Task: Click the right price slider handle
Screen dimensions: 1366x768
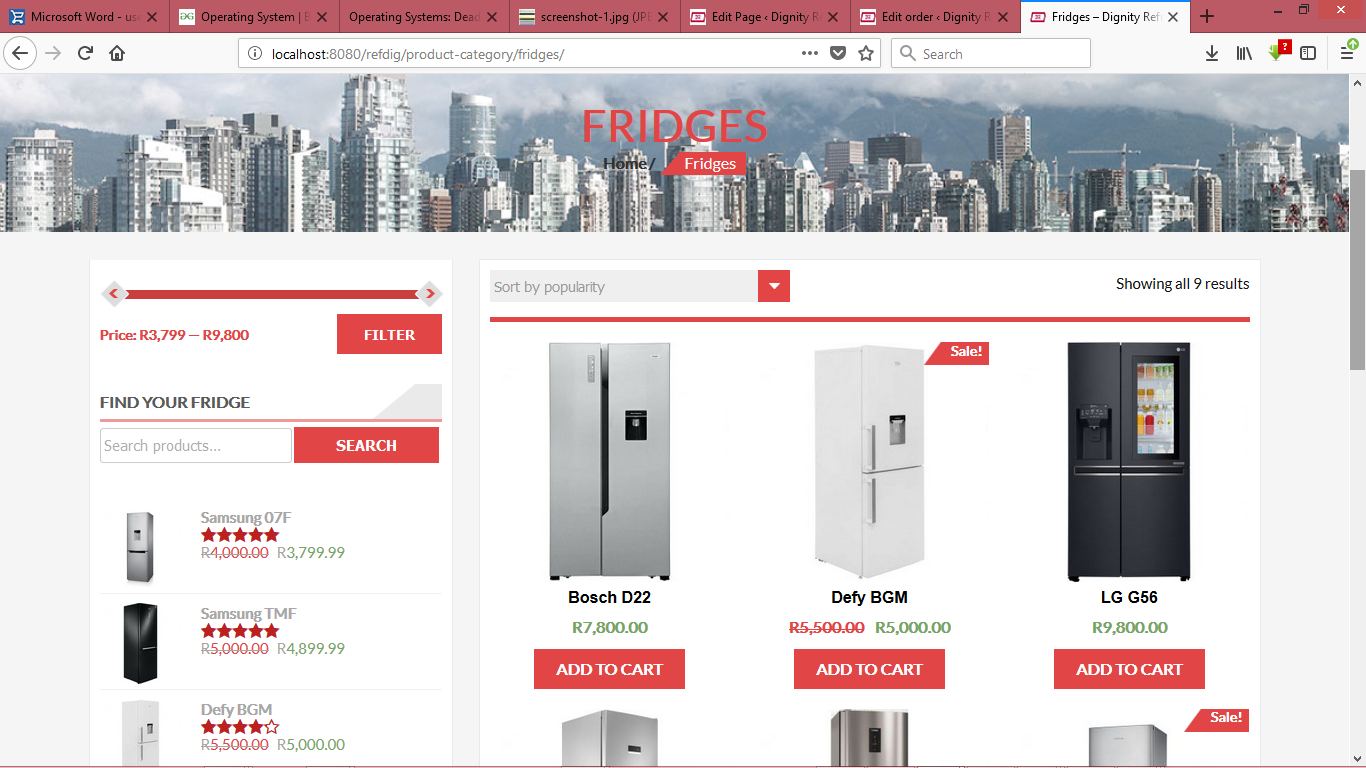Action: click(x=429, y=294)
